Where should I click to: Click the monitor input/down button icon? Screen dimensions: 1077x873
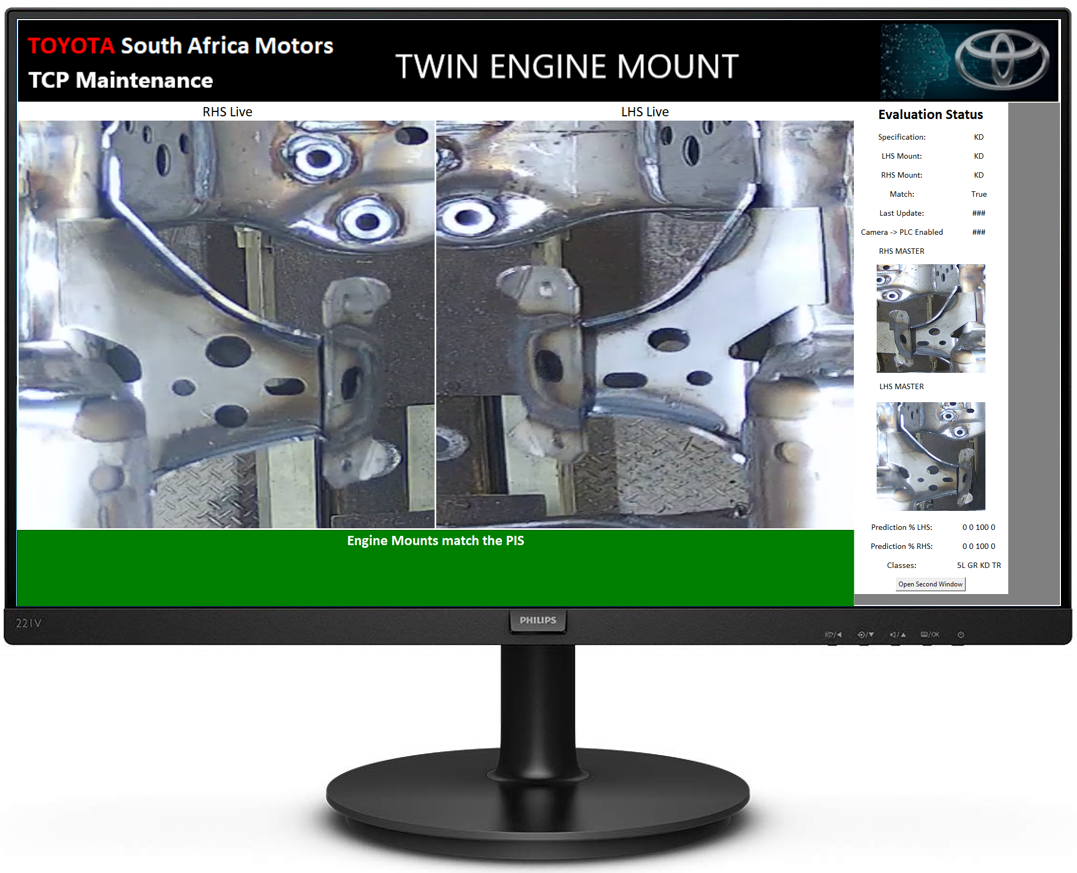[x=865, y=635]
